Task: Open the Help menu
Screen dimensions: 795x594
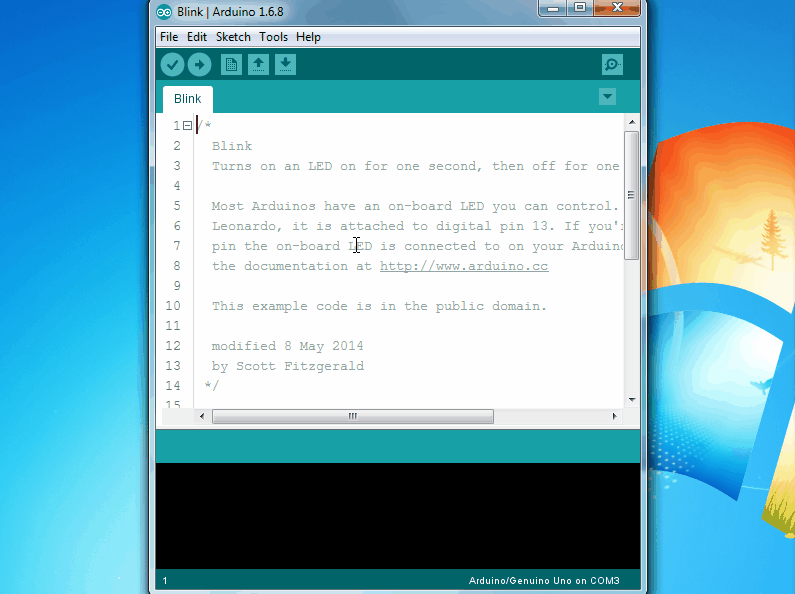Action: click(309, 37)
